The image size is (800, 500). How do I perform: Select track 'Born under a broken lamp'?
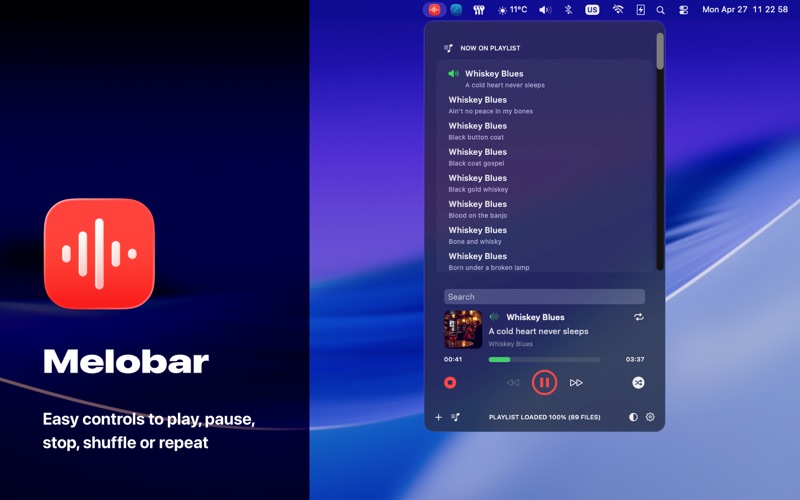click(545, 261)
